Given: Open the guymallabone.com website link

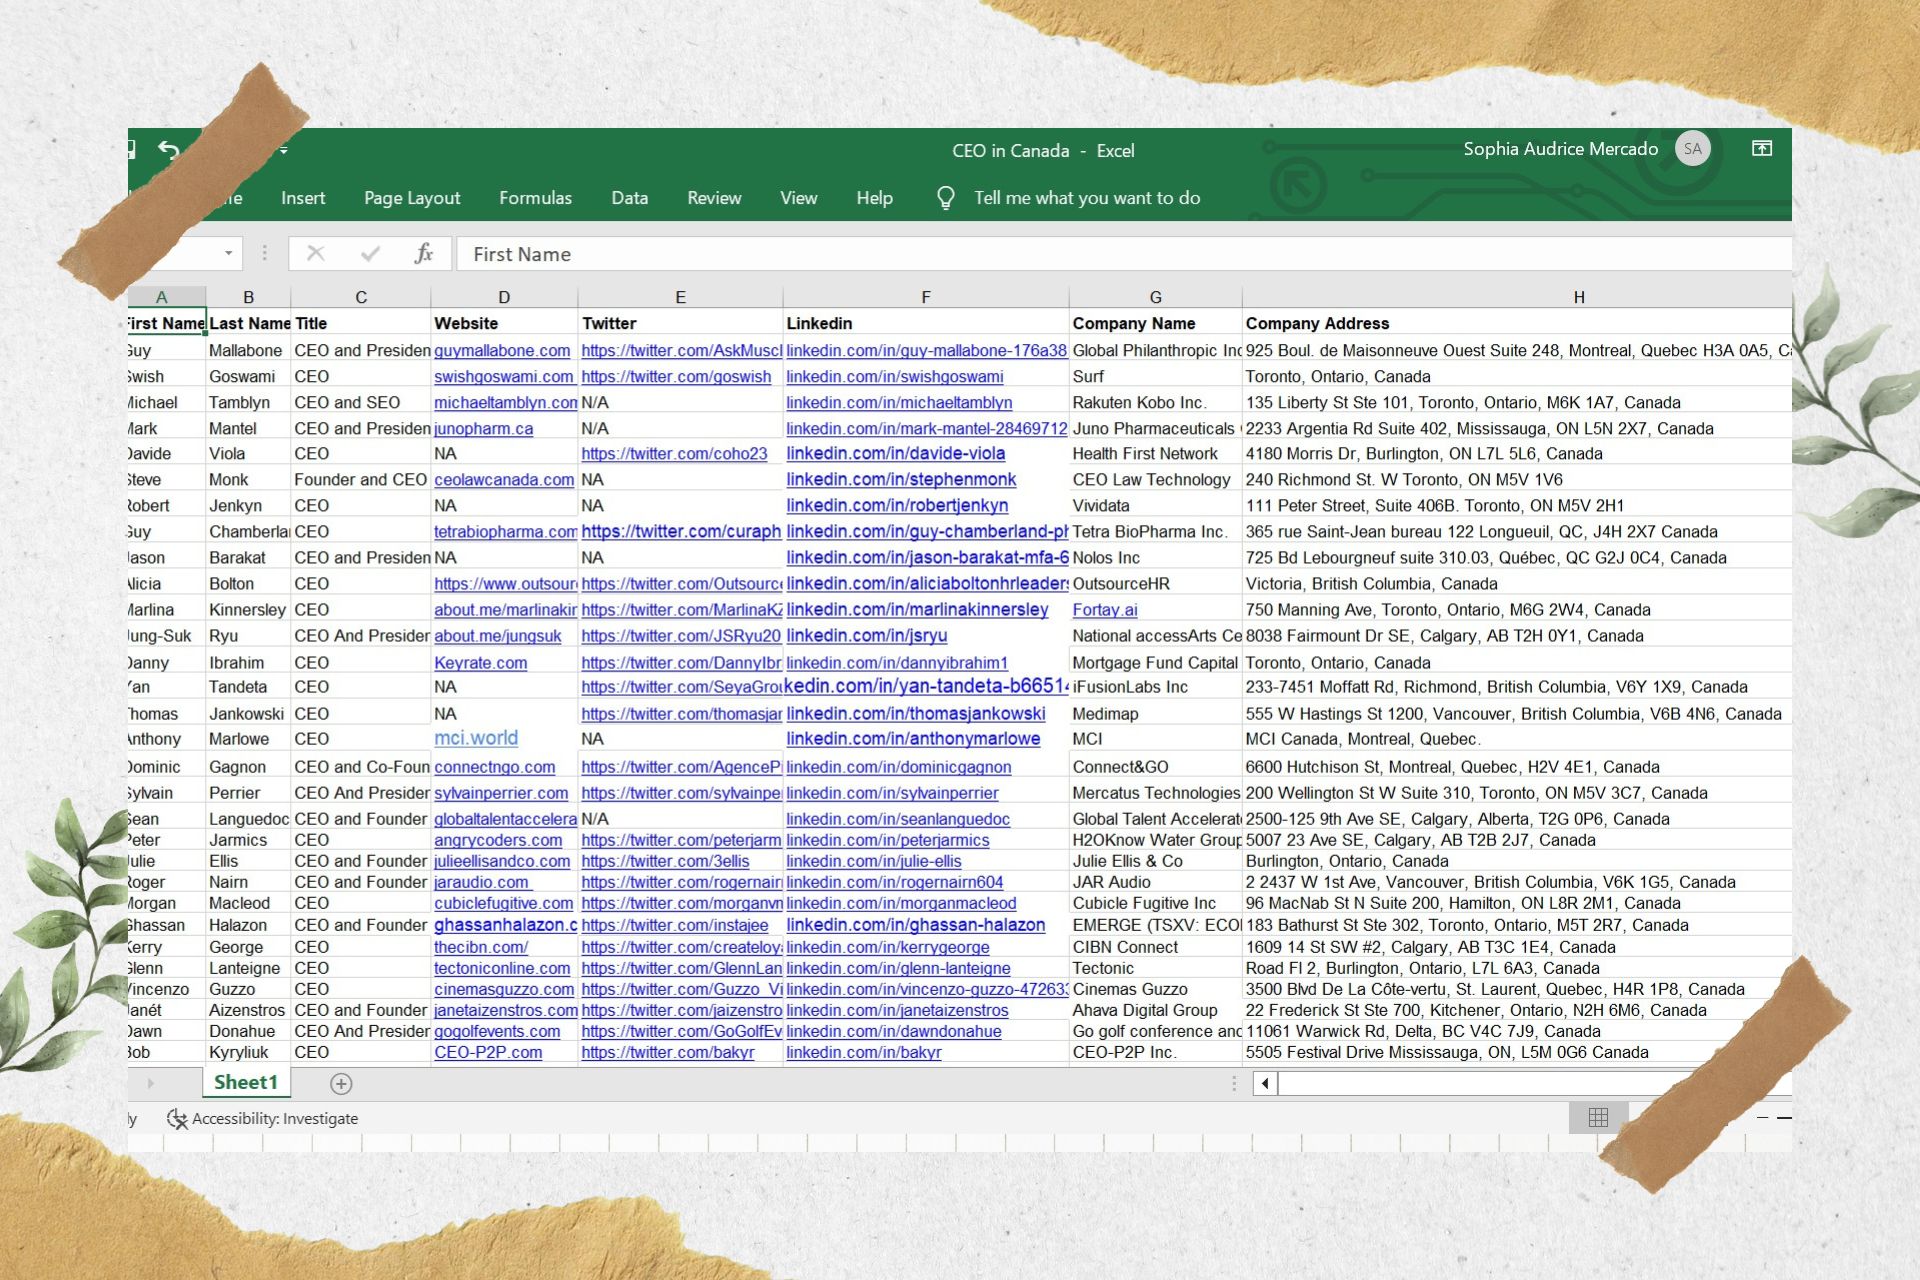Looking at the screenshot, I should click(502, 351).
